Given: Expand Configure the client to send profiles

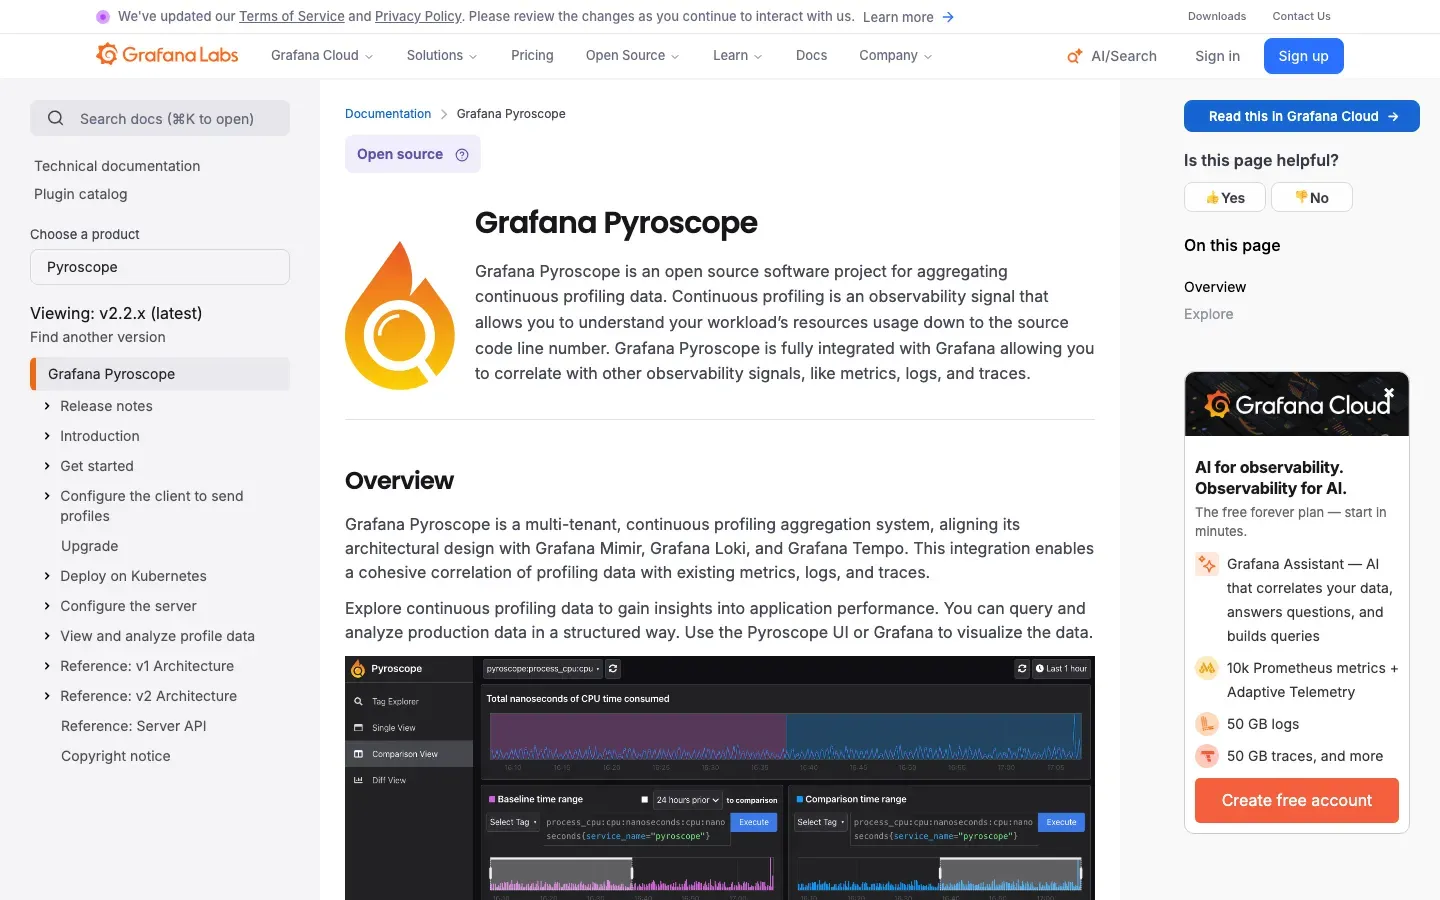Looking at the screenshot, I should point(47,496).
